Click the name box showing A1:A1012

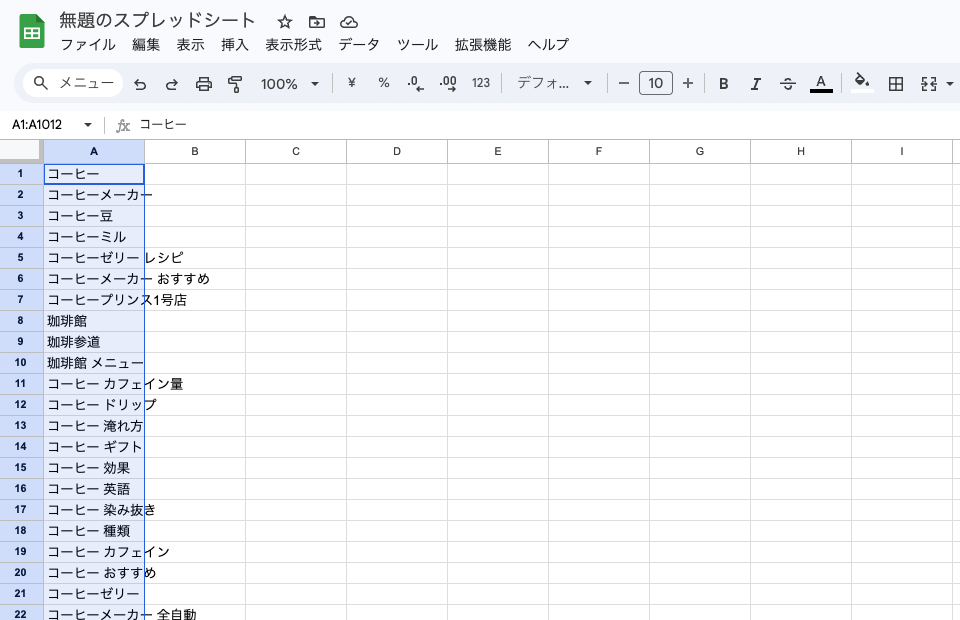[37, 125]
